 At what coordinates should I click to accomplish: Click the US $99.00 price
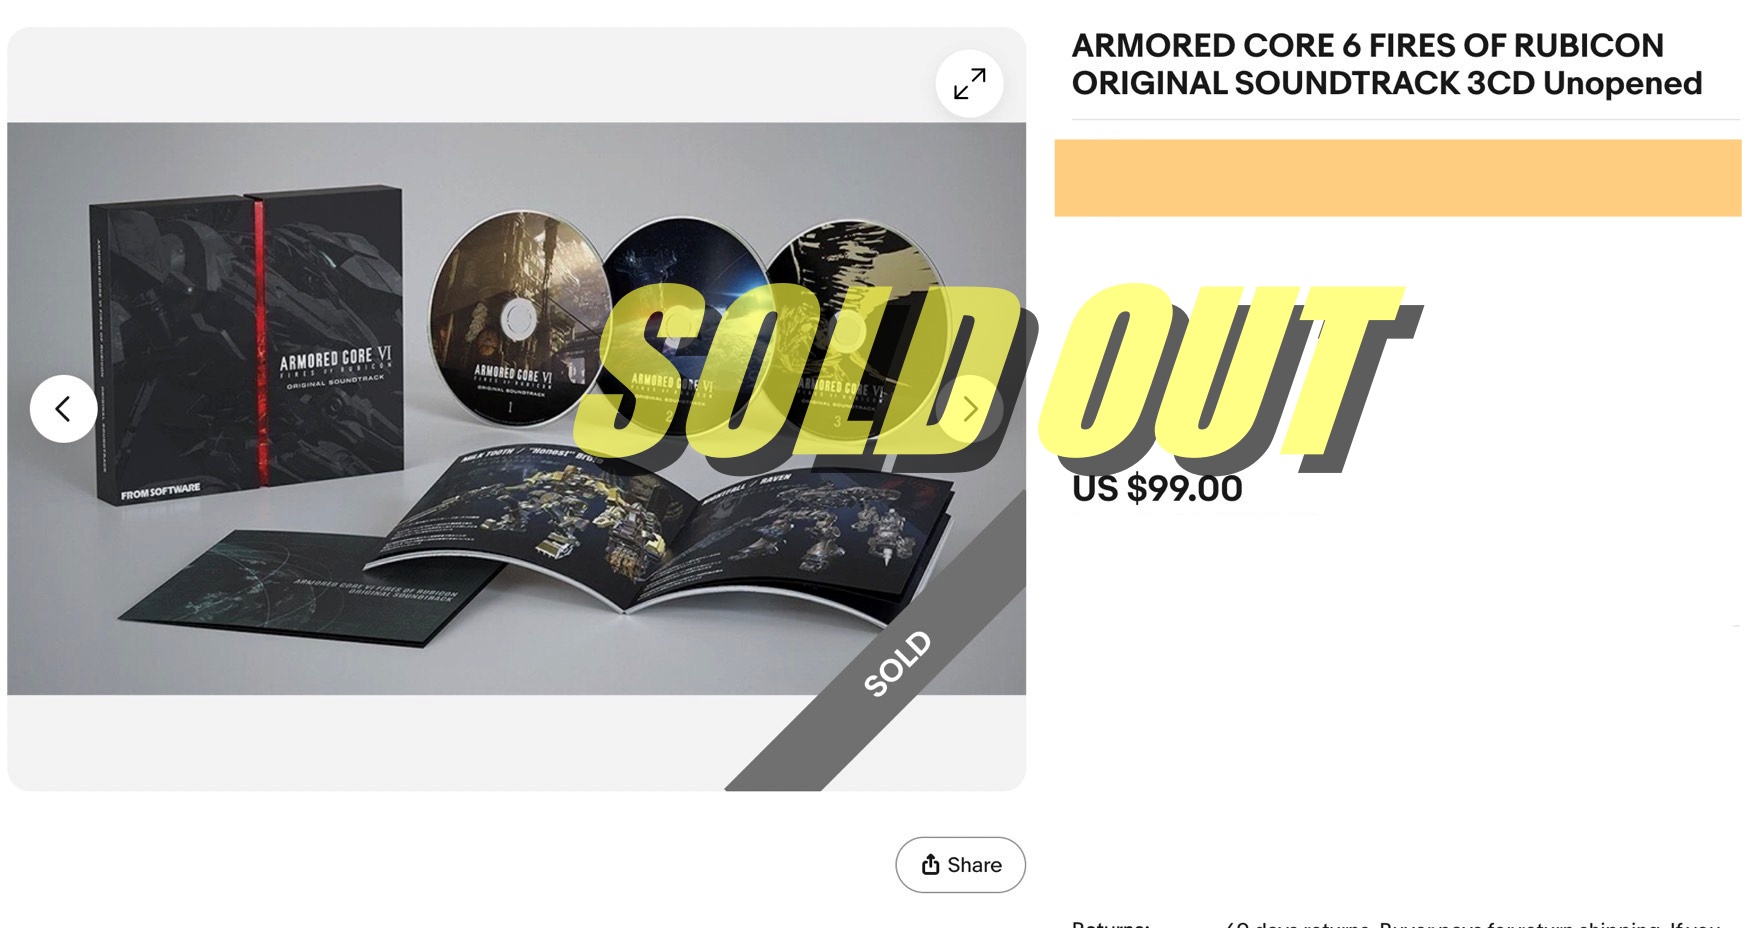(1157, 488)
